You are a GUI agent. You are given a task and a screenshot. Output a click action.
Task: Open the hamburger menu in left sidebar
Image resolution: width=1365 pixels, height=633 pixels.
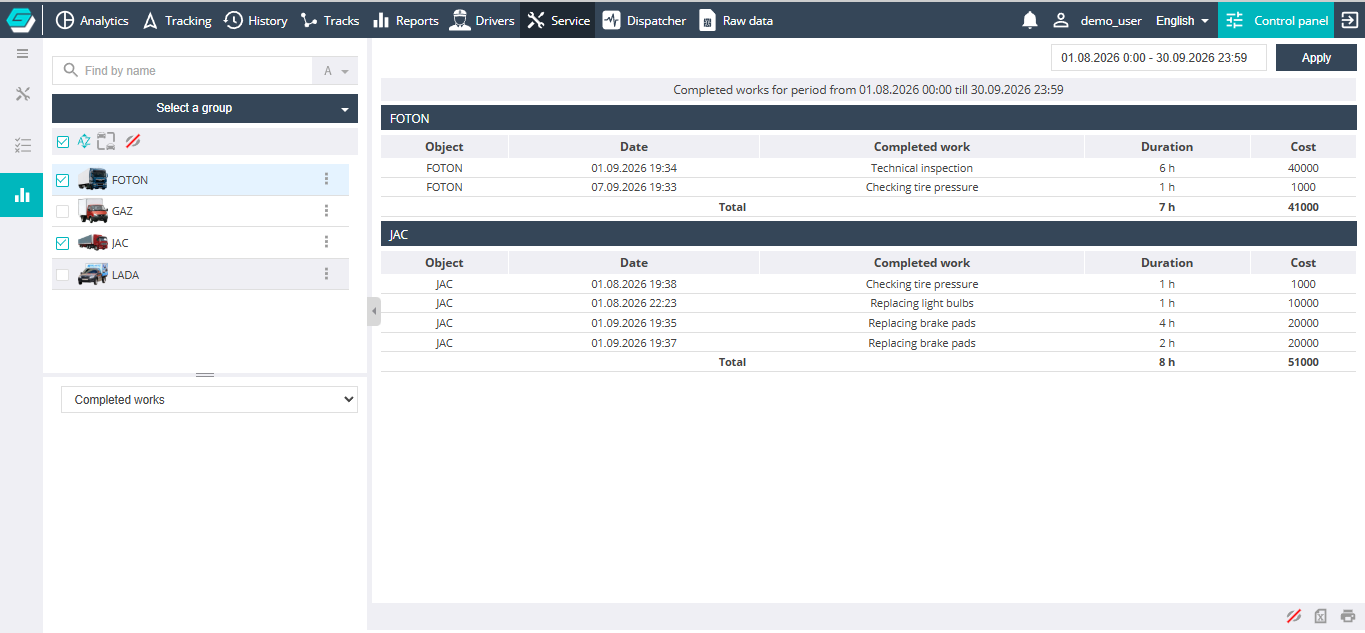(22, 53)
